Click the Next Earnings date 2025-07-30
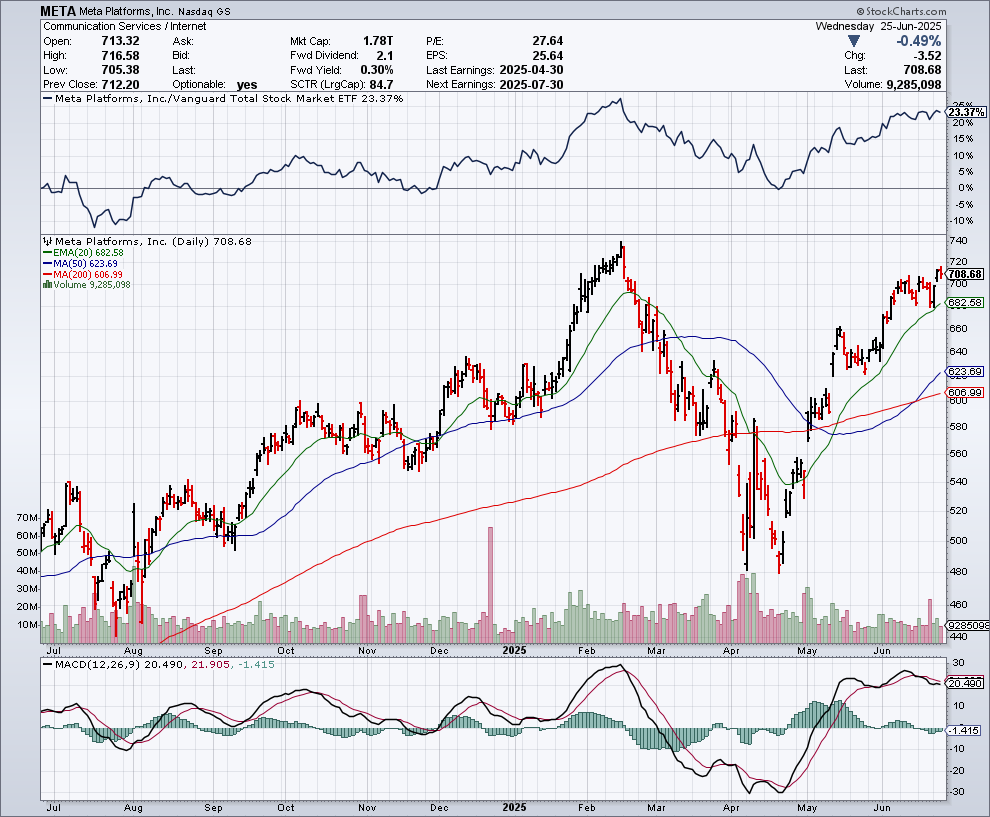The height and width of the screenshot is (817, 990). click(x=531, y=85)
